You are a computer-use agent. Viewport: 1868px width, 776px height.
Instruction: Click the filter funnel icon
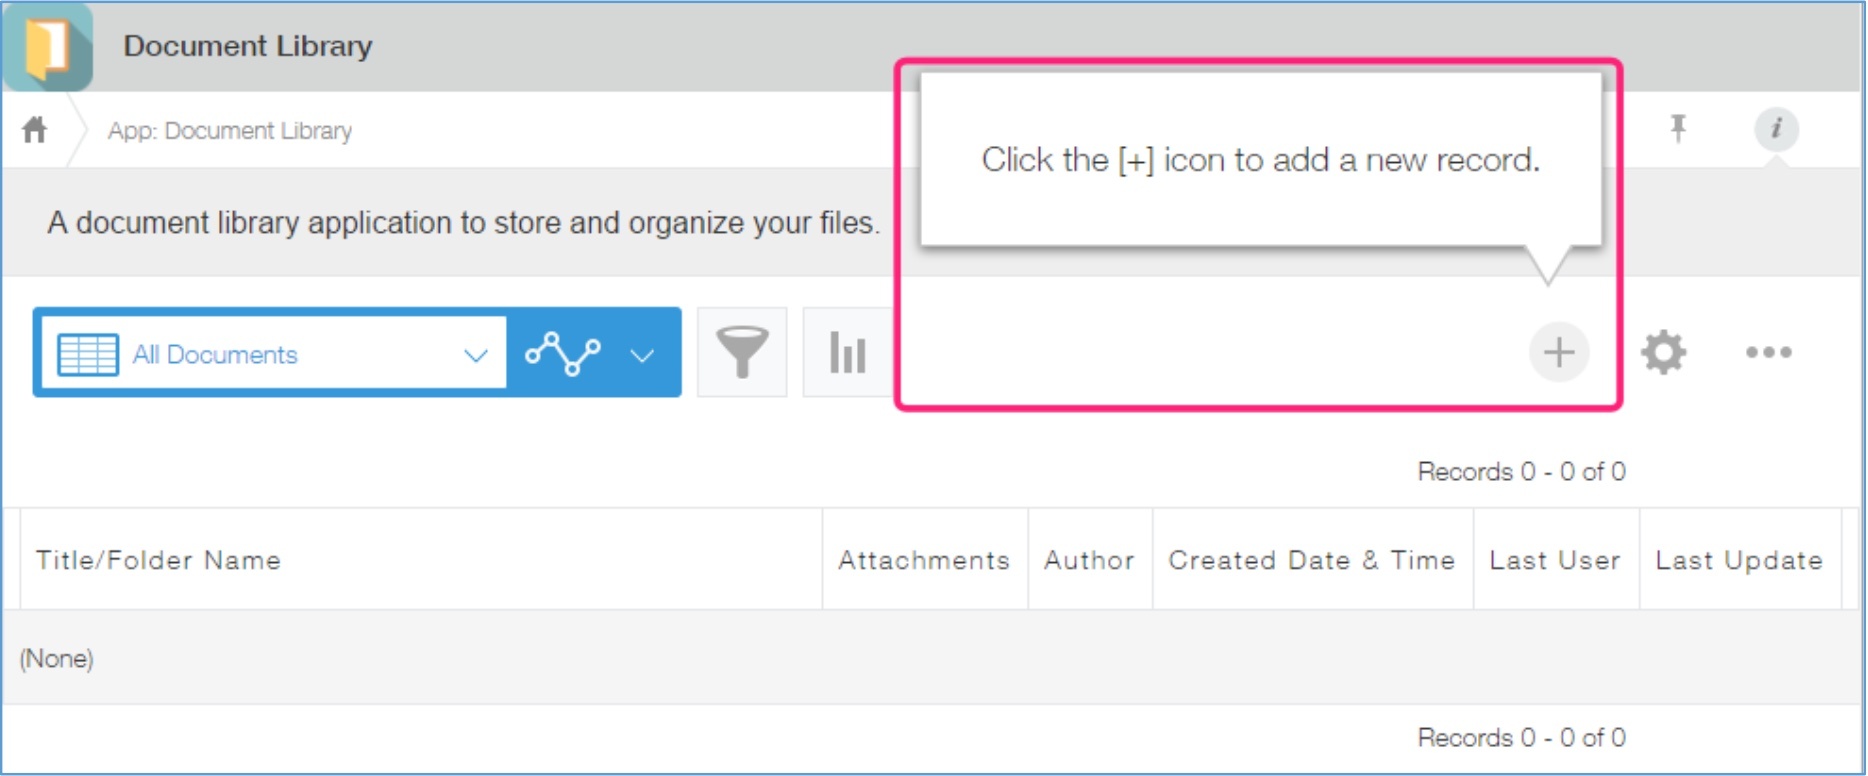pos(742,352)
